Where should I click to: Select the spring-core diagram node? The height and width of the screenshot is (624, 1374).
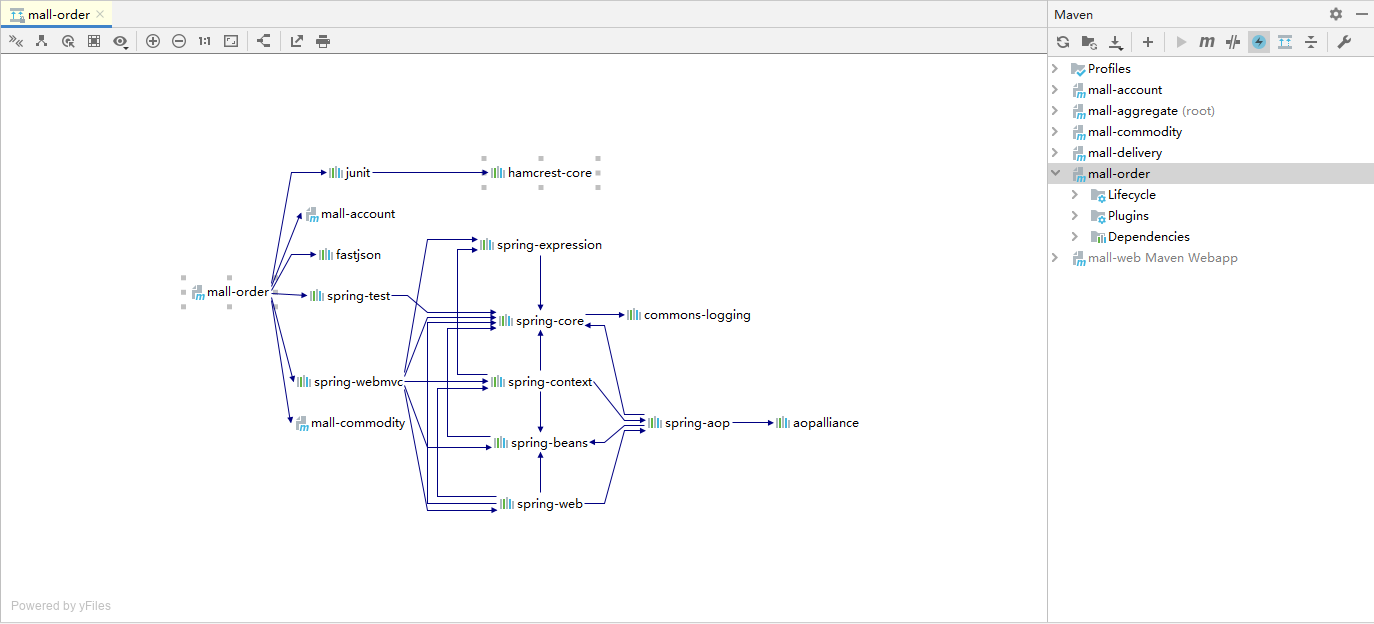[541, 321]
